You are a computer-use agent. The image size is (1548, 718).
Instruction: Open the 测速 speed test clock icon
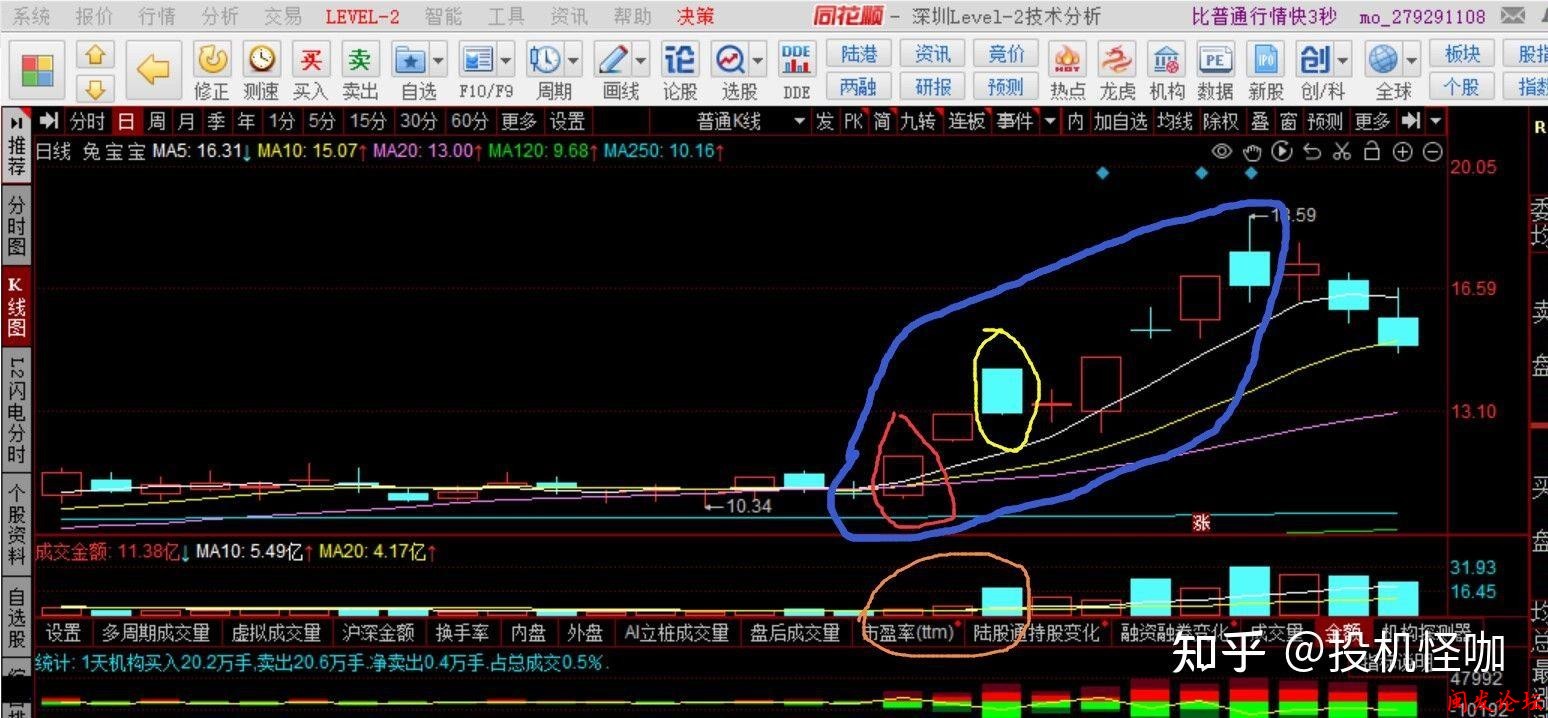261,62
